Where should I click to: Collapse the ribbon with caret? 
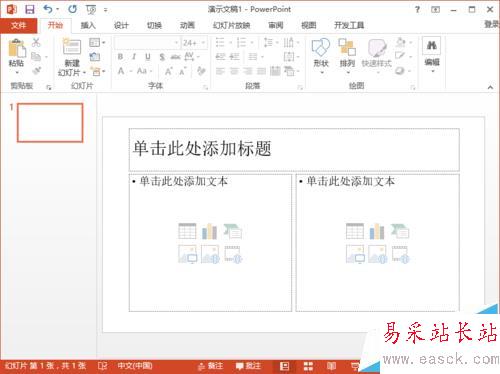pos(490,87)
